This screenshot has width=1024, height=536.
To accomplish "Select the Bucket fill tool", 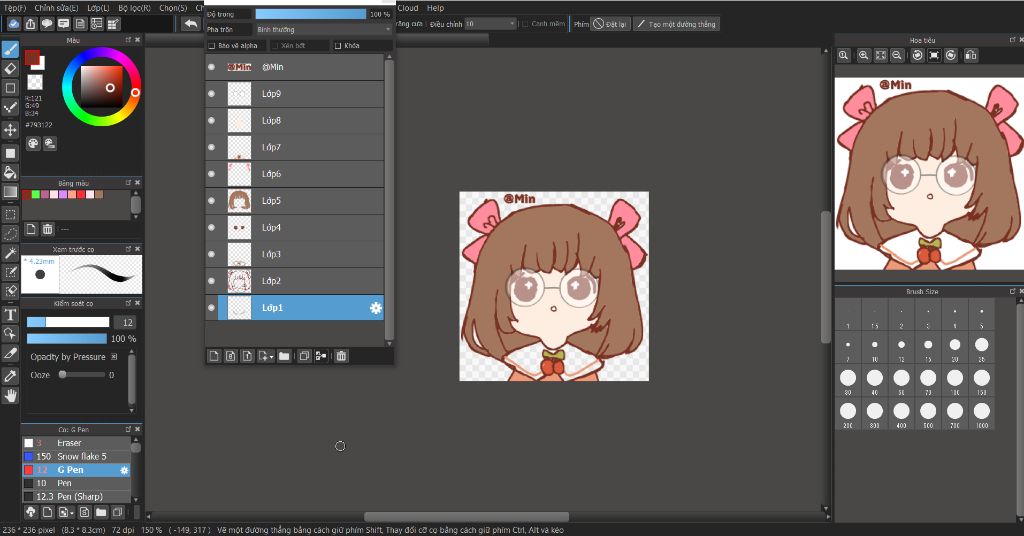I will (10, 172).
